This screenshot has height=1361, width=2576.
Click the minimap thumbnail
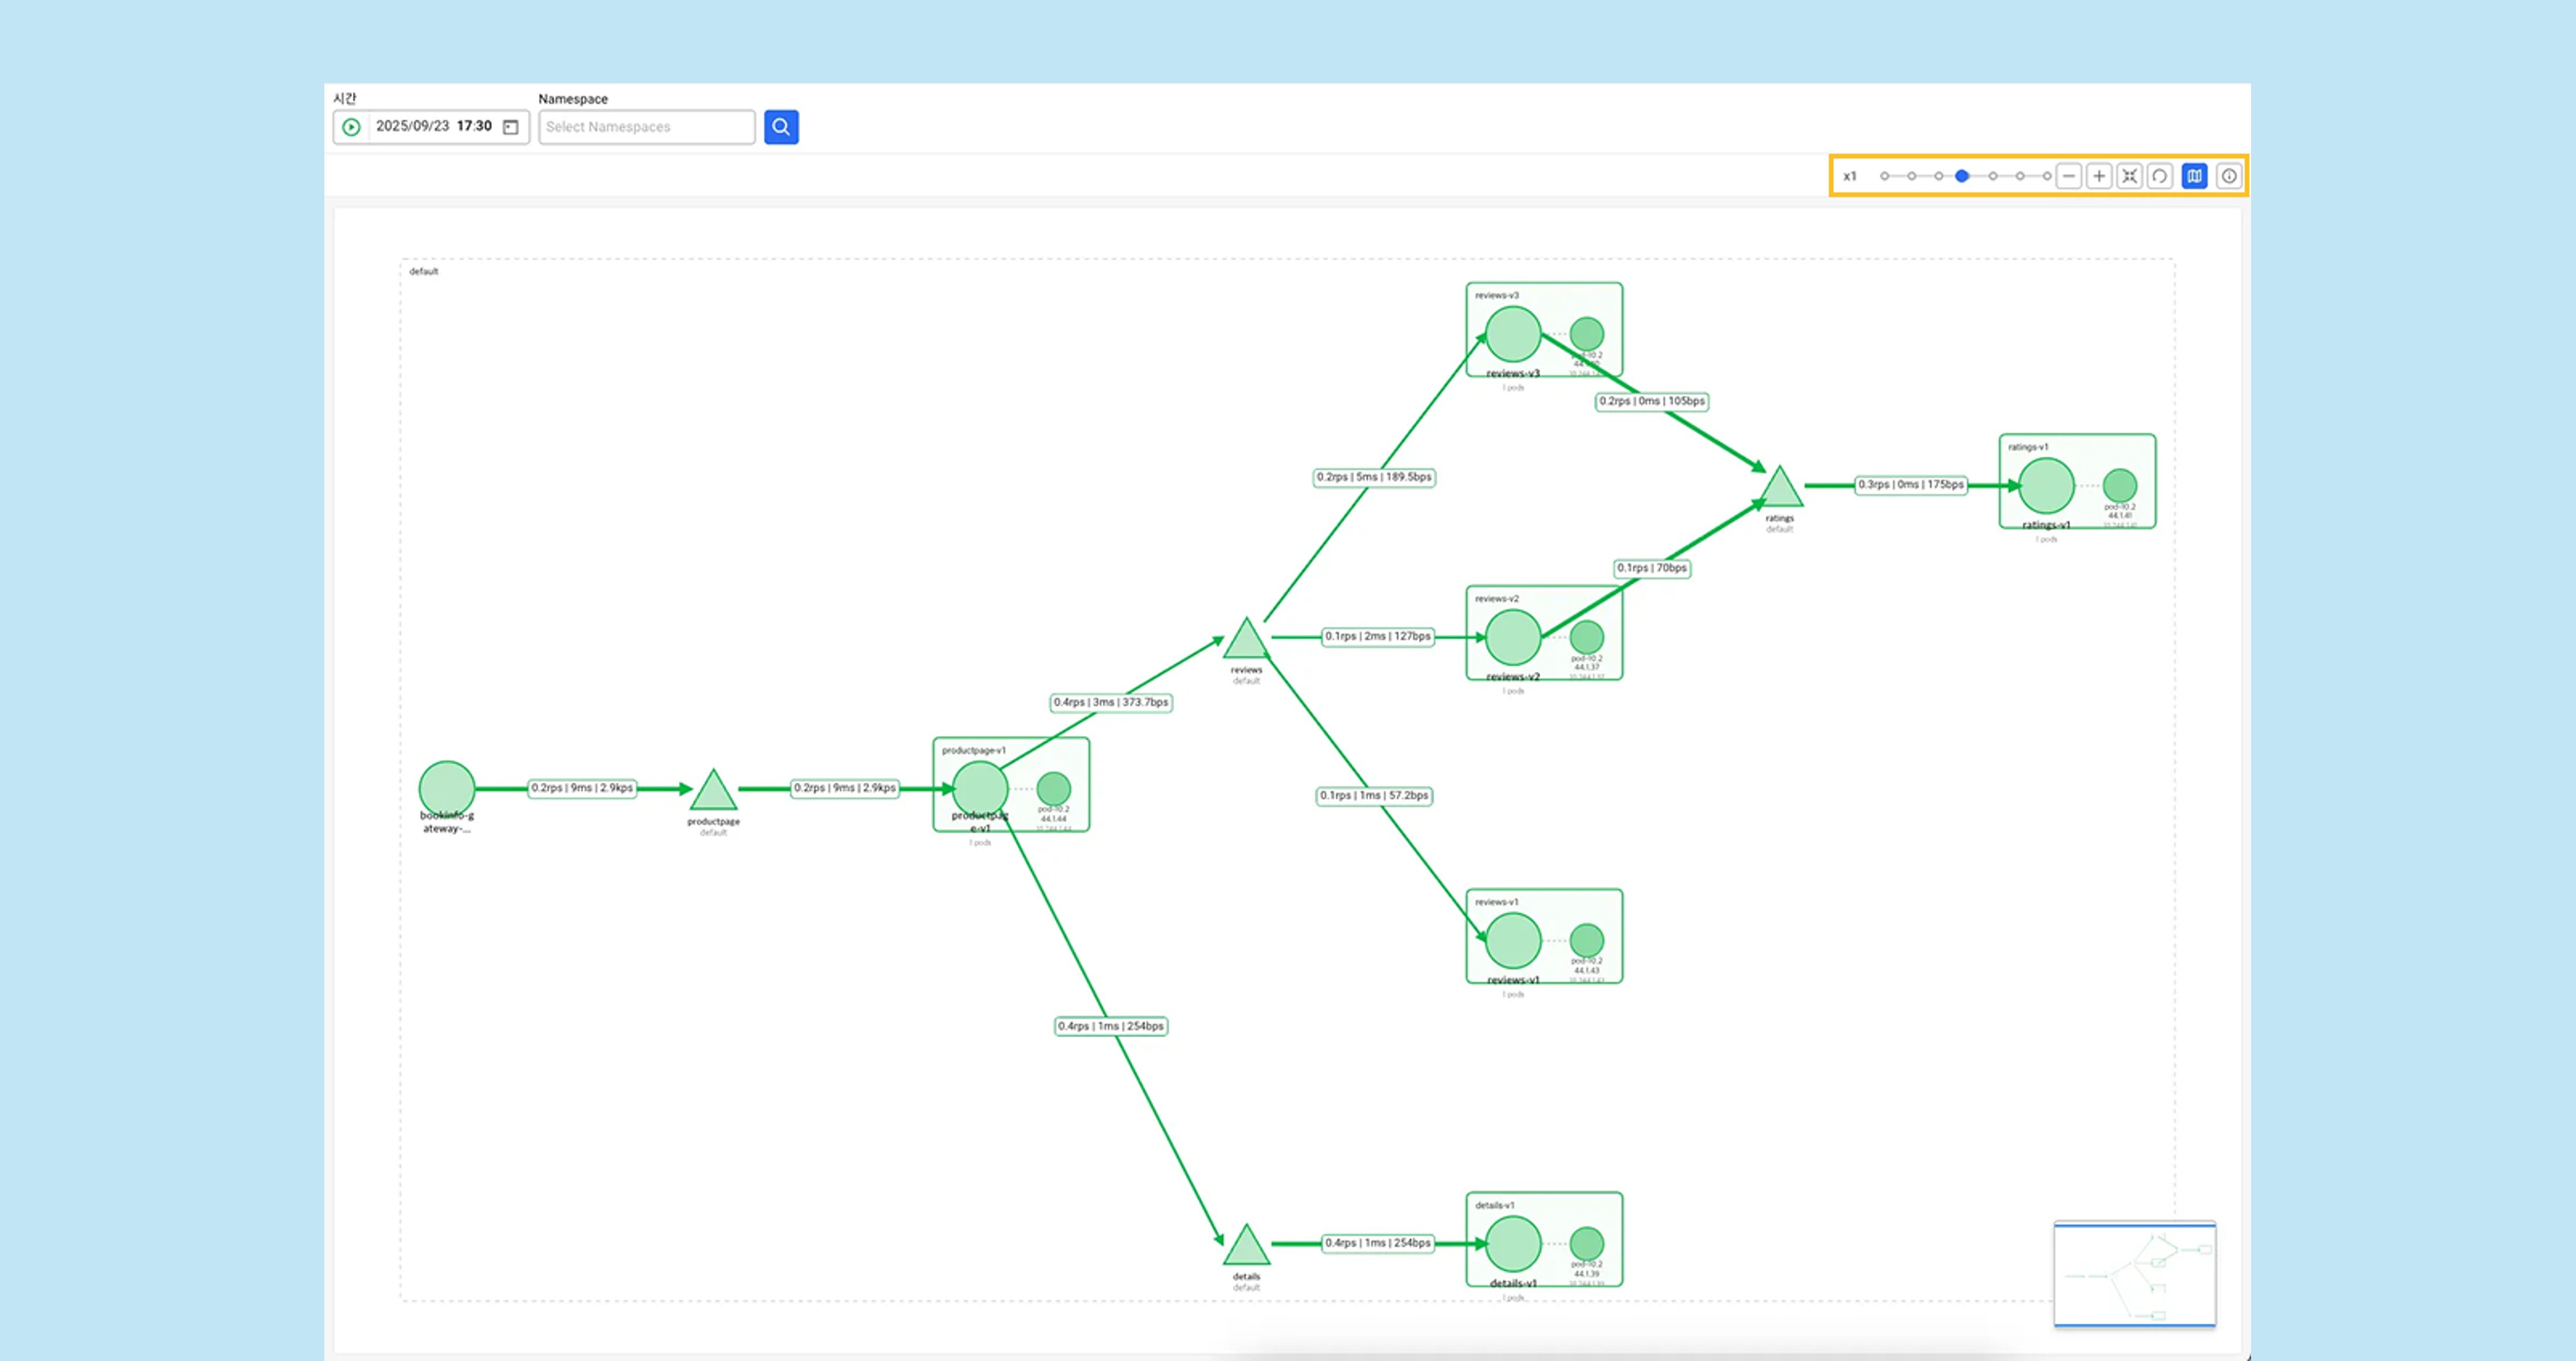[x=2134, y=1273]
